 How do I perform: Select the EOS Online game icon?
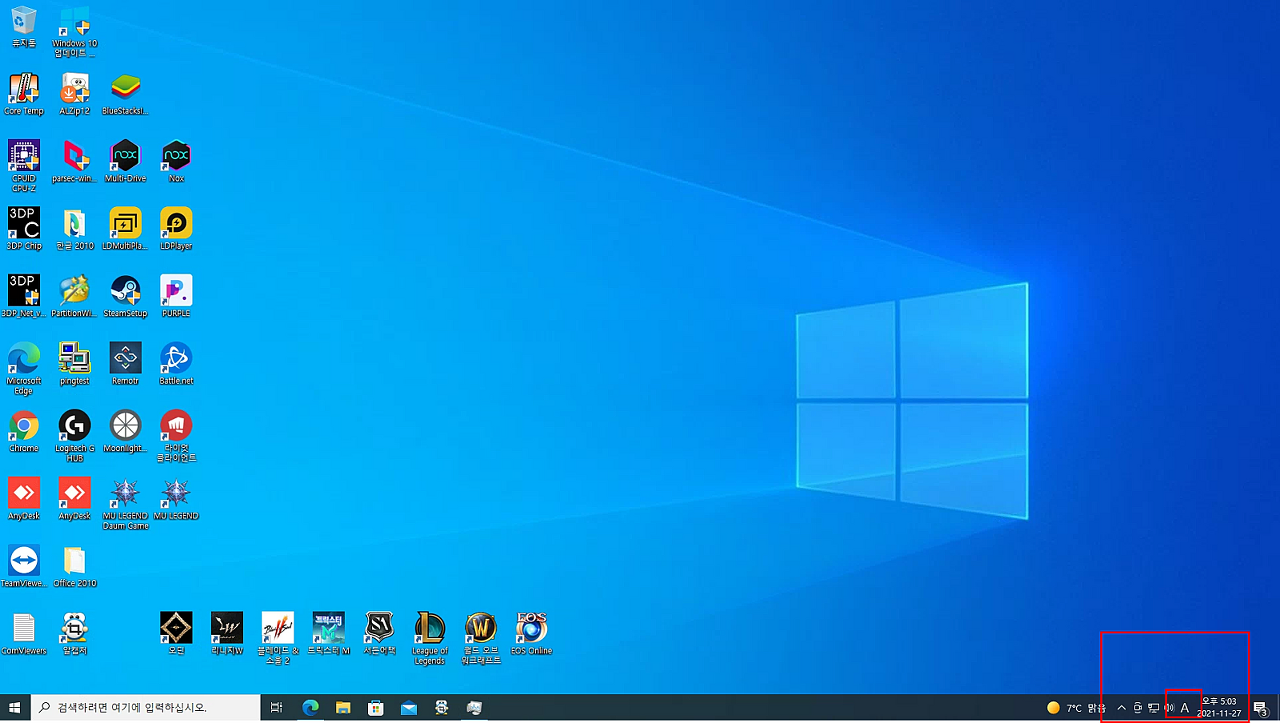click(x=531, y=633)
